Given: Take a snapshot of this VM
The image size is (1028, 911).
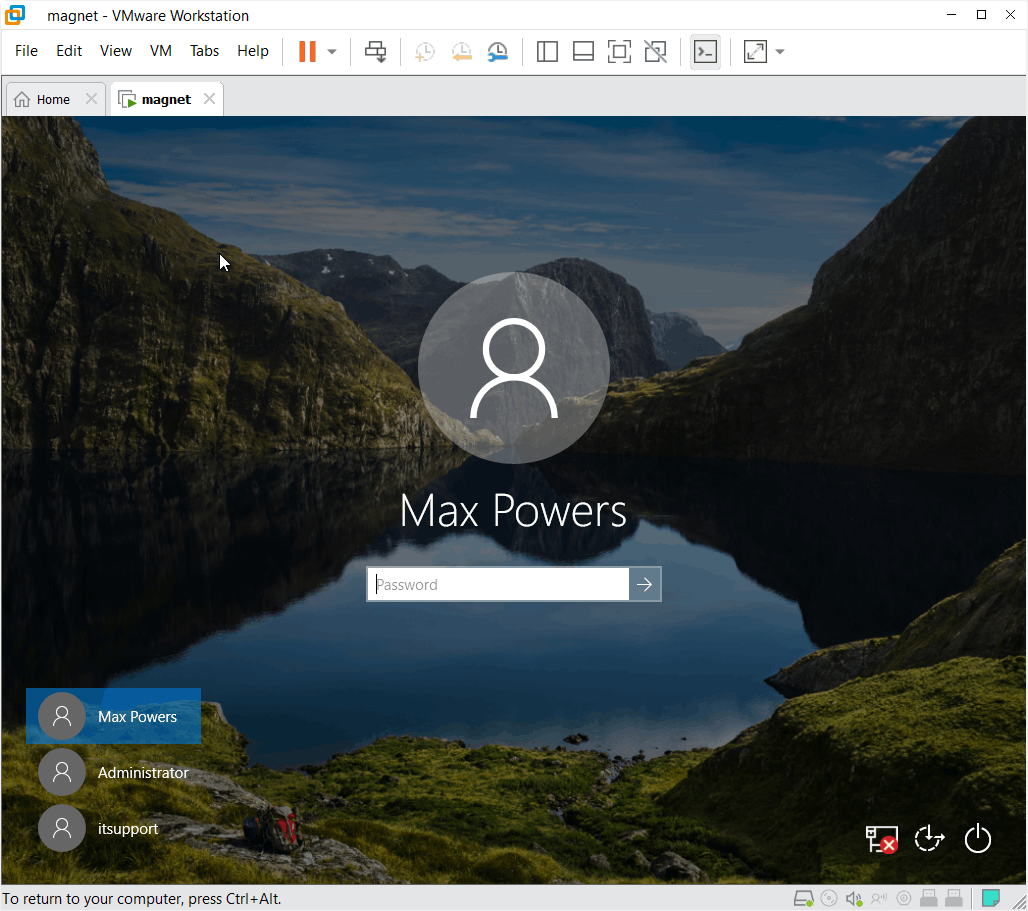Looking at the screenshot, I should click(425, 52).
